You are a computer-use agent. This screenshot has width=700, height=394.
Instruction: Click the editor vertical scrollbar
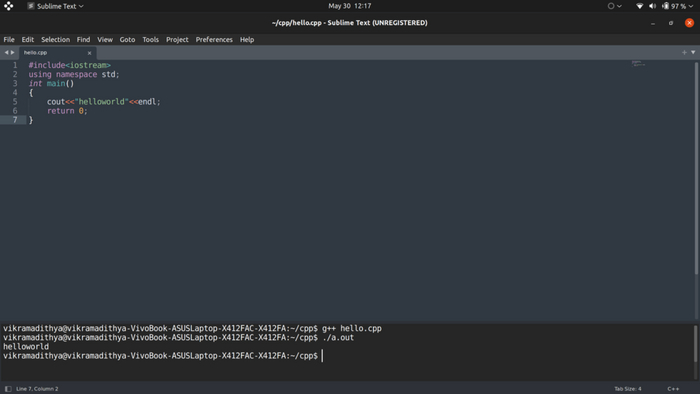pyautogui.click(x=696, y=168)
